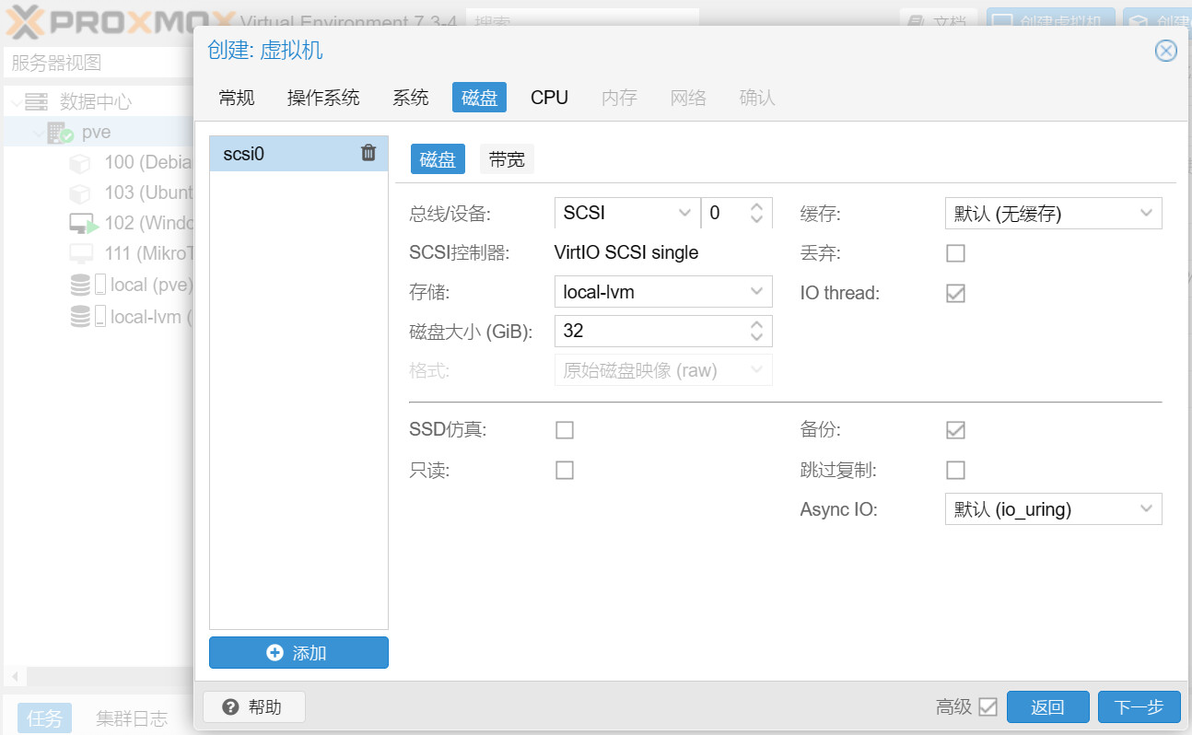Toggle the 备份 (backup) checkbox
Viewport: 1192px width, 735px height.
pos(956,430)
